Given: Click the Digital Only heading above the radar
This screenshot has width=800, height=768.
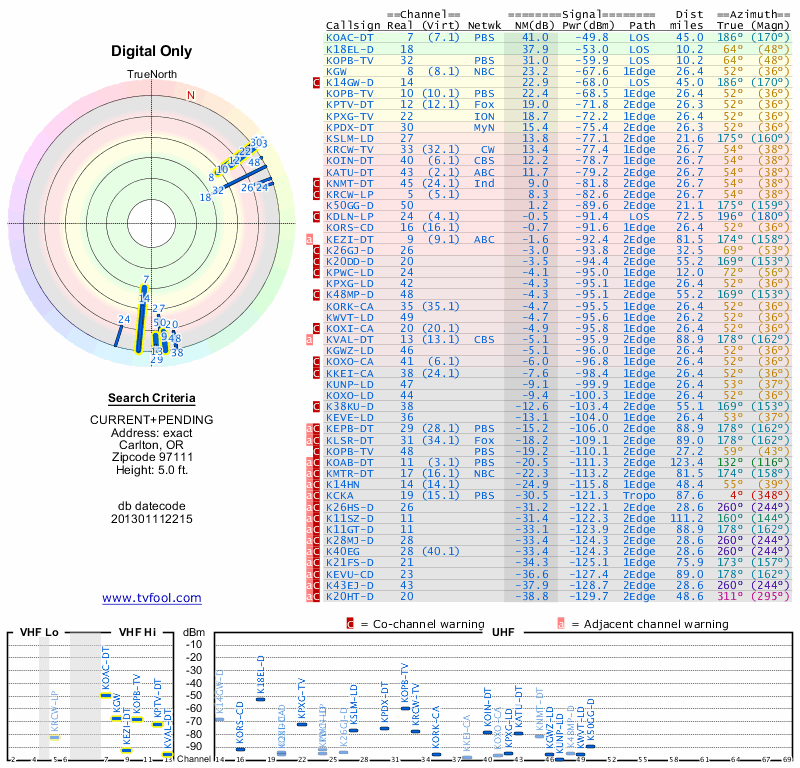Looking at the screenshot, I should point(152,51).
